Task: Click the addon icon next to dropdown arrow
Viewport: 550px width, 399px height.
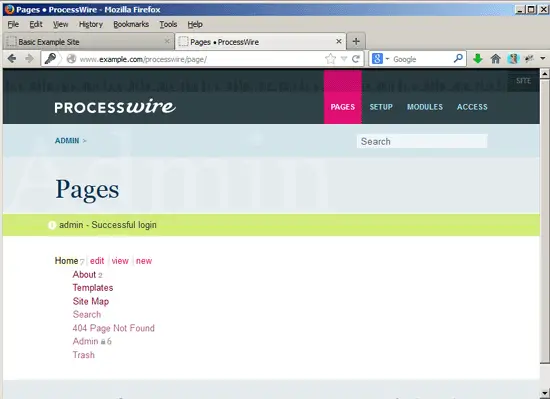Action: (529, 59)
